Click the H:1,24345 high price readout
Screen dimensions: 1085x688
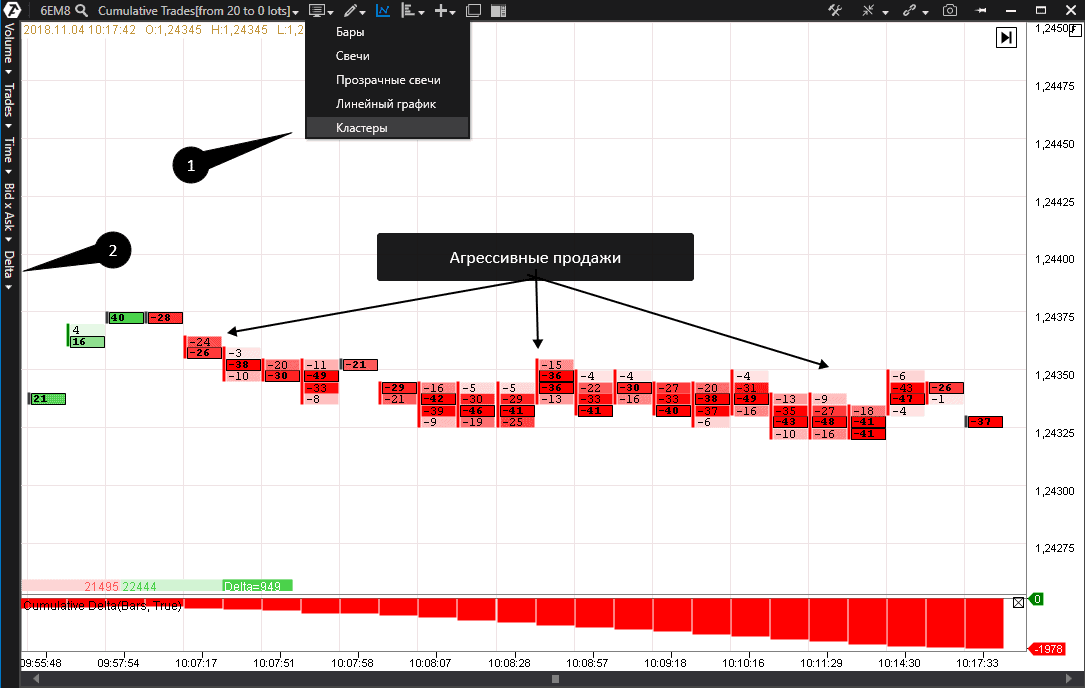click(239, 30)
